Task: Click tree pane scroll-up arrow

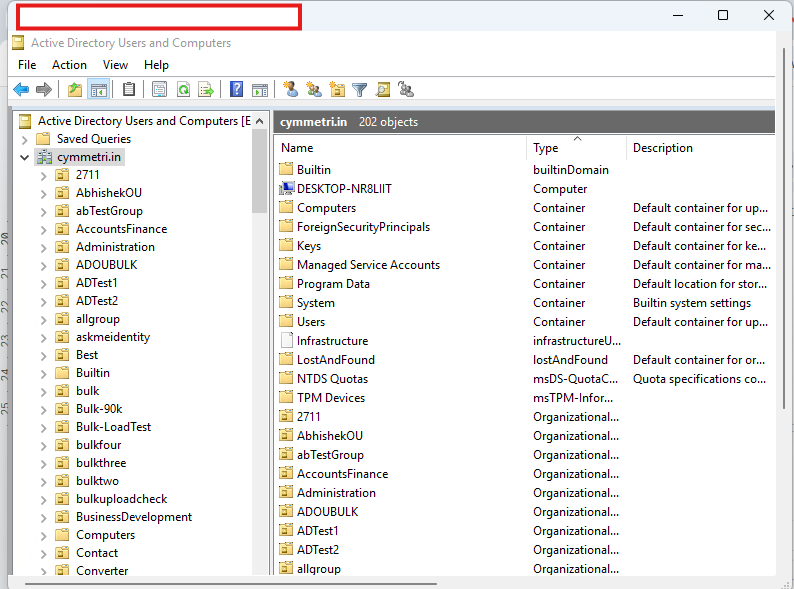Action: point(259,121)
